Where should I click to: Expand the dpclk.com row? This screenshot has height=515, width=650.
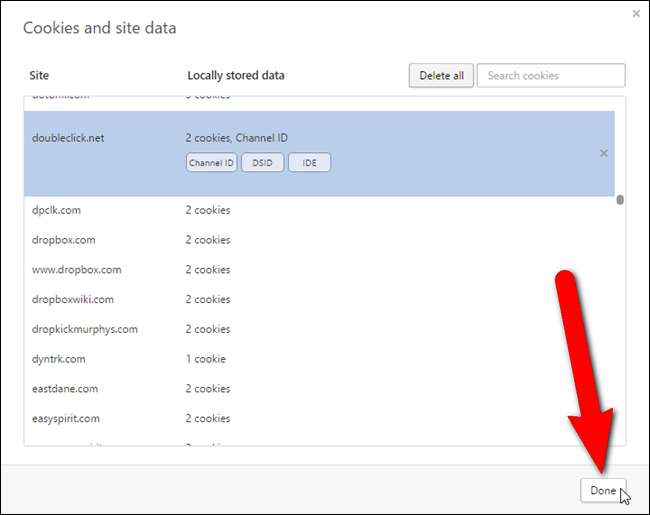click(x=56, y=210)
